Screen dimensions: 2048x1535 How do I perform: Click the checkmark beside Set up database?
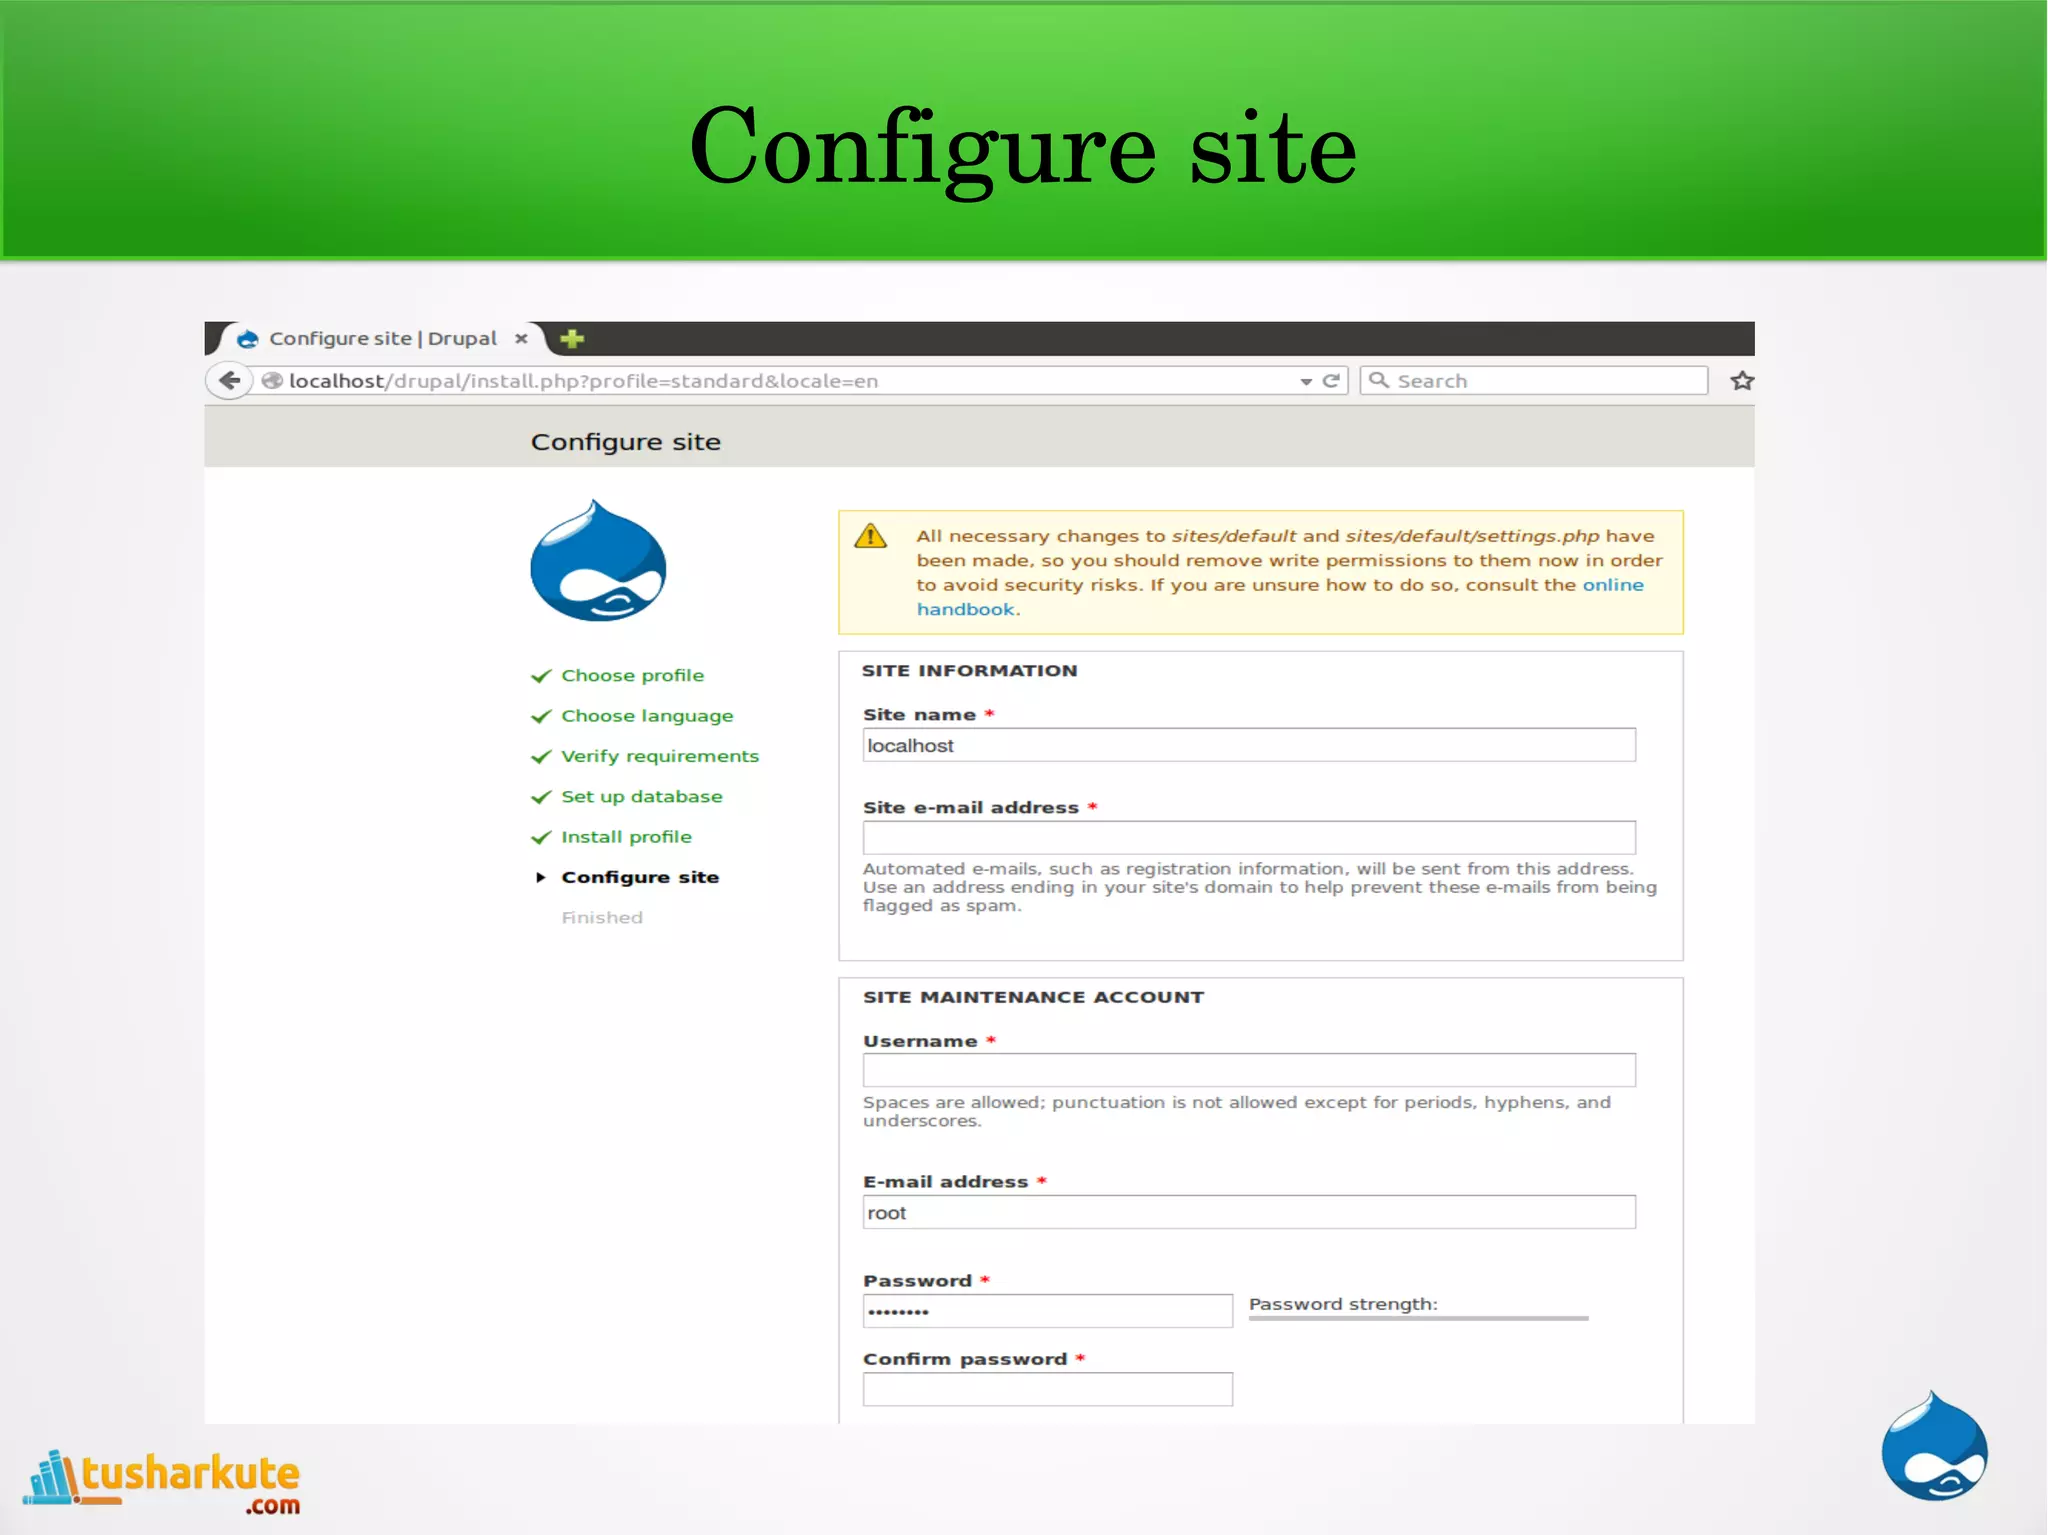[541, 797]
